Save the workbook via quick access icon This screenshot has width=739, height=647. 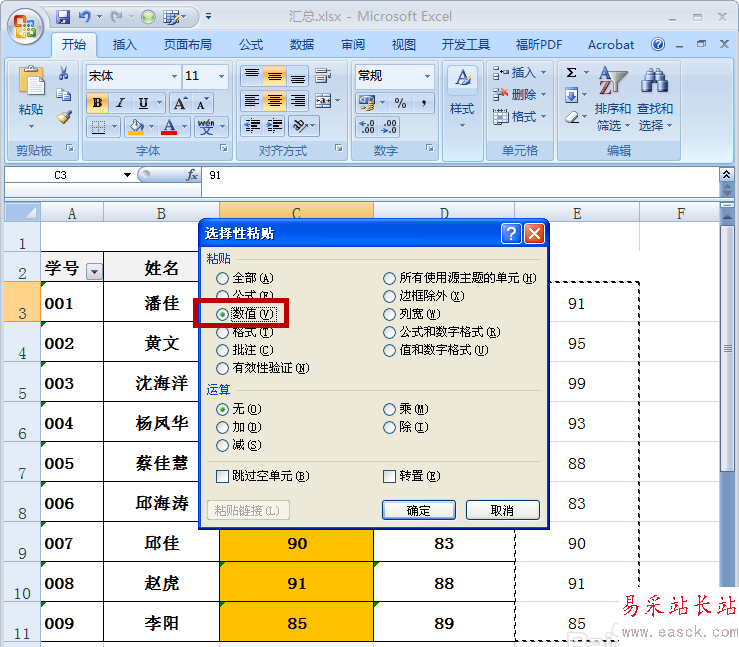(x=62, y=17)
